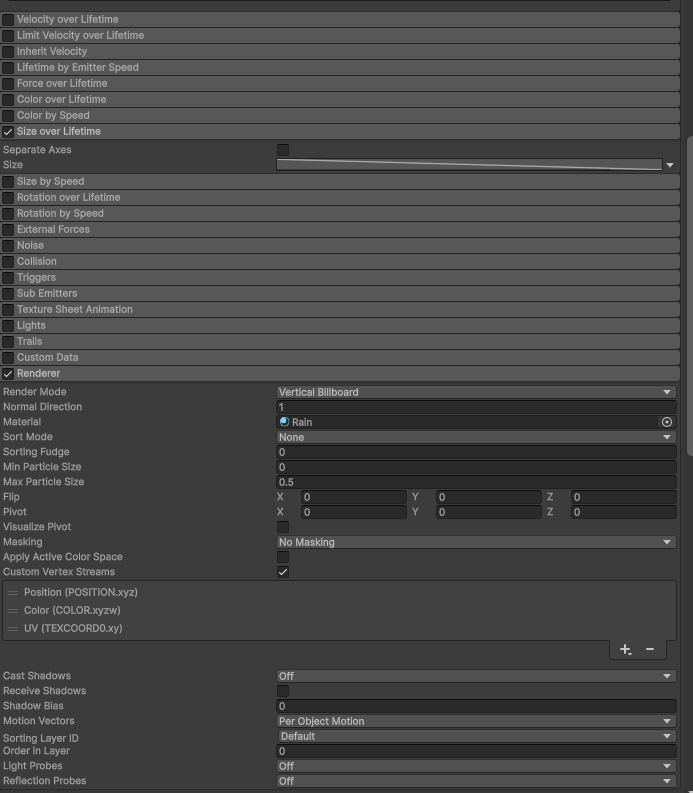Toggle the Separate Axes checkbox
693x793 pixels.
coord(283,150)
